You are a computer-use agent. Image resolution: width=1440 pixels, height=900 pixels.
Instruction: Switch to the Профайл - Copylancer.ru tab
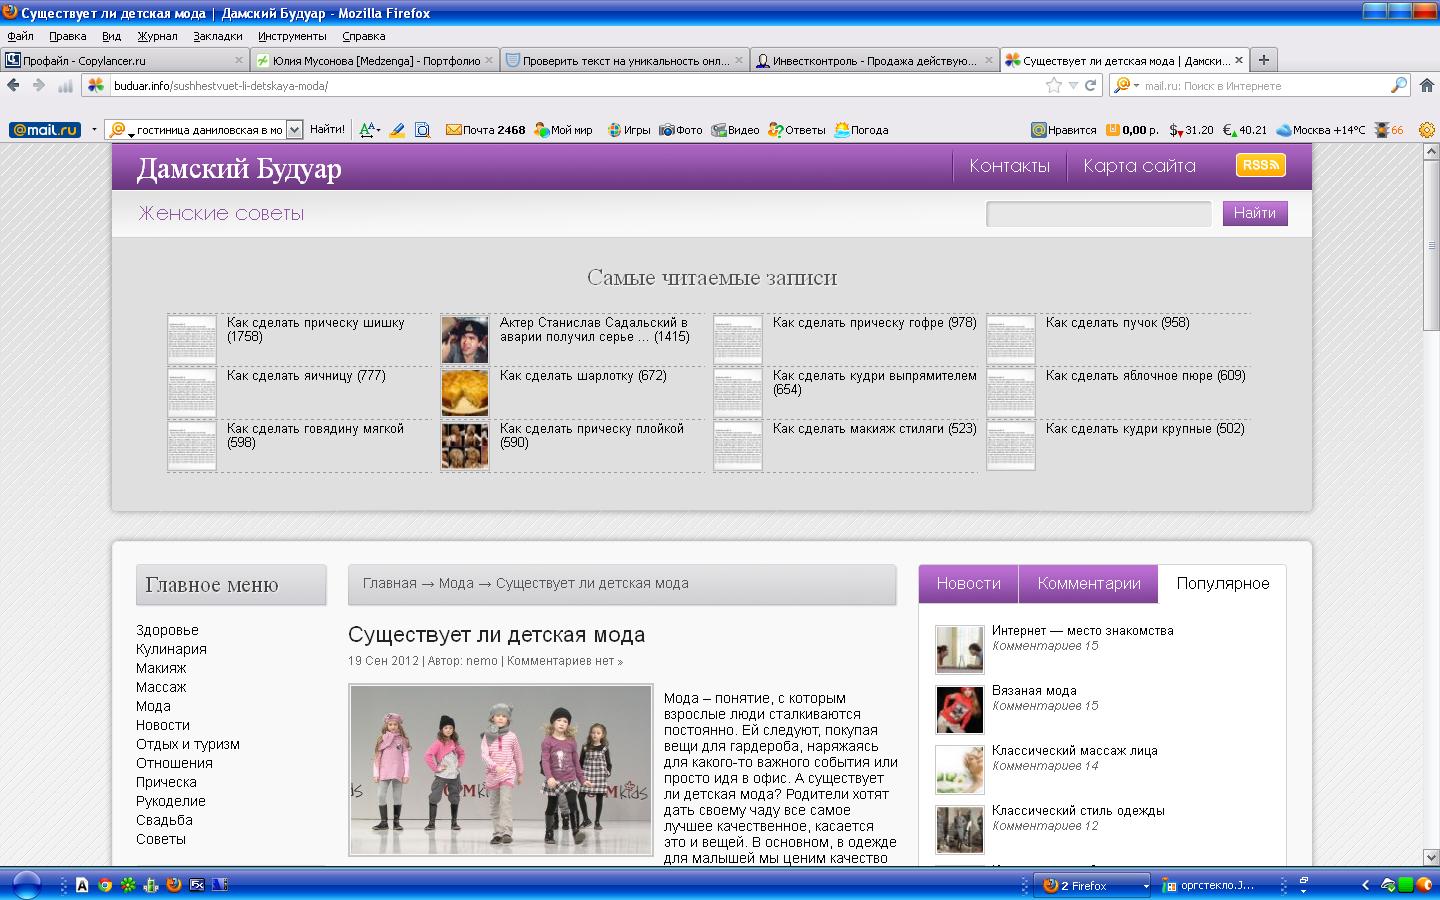pyautogui.click(x=124, y=60)
